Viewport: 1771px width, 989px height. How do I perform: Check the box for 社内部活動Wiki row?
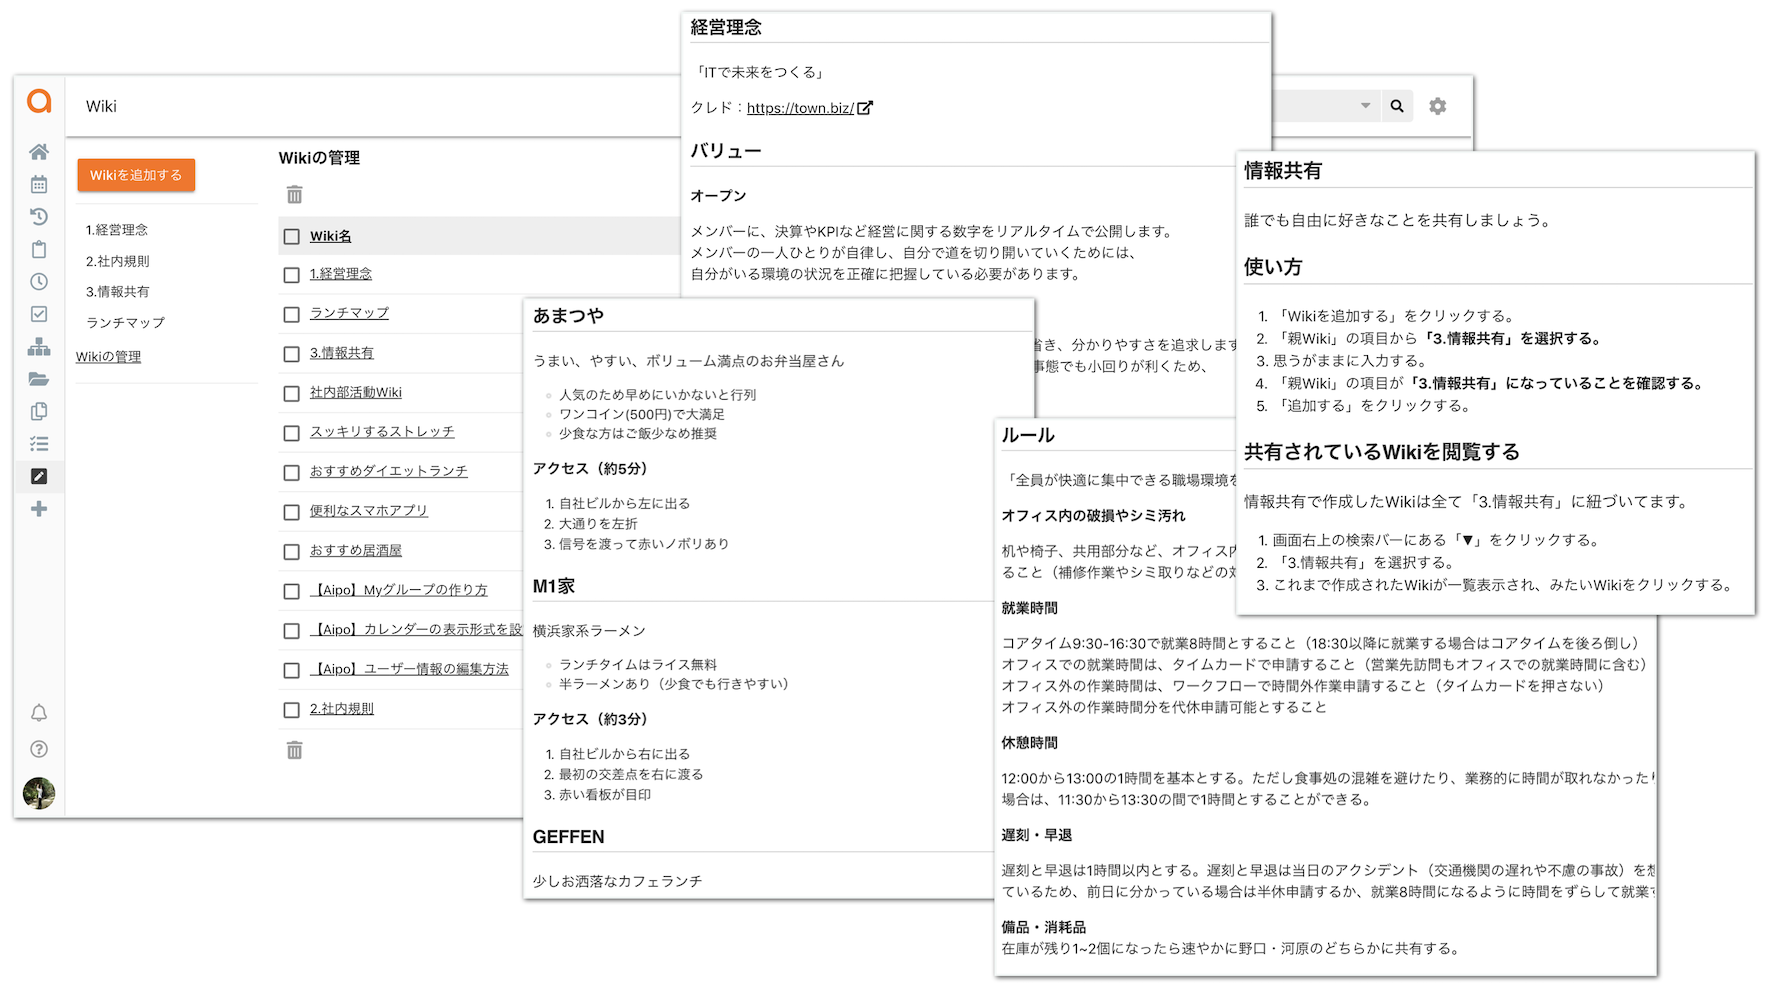(x=292, y=394)
